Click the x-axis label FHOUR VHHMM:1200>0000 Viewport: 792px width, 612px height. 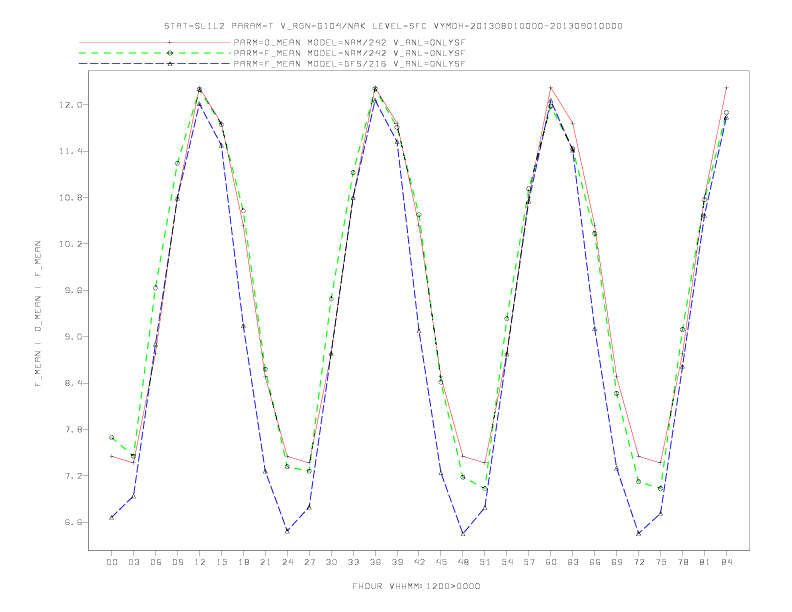[416, 586]
